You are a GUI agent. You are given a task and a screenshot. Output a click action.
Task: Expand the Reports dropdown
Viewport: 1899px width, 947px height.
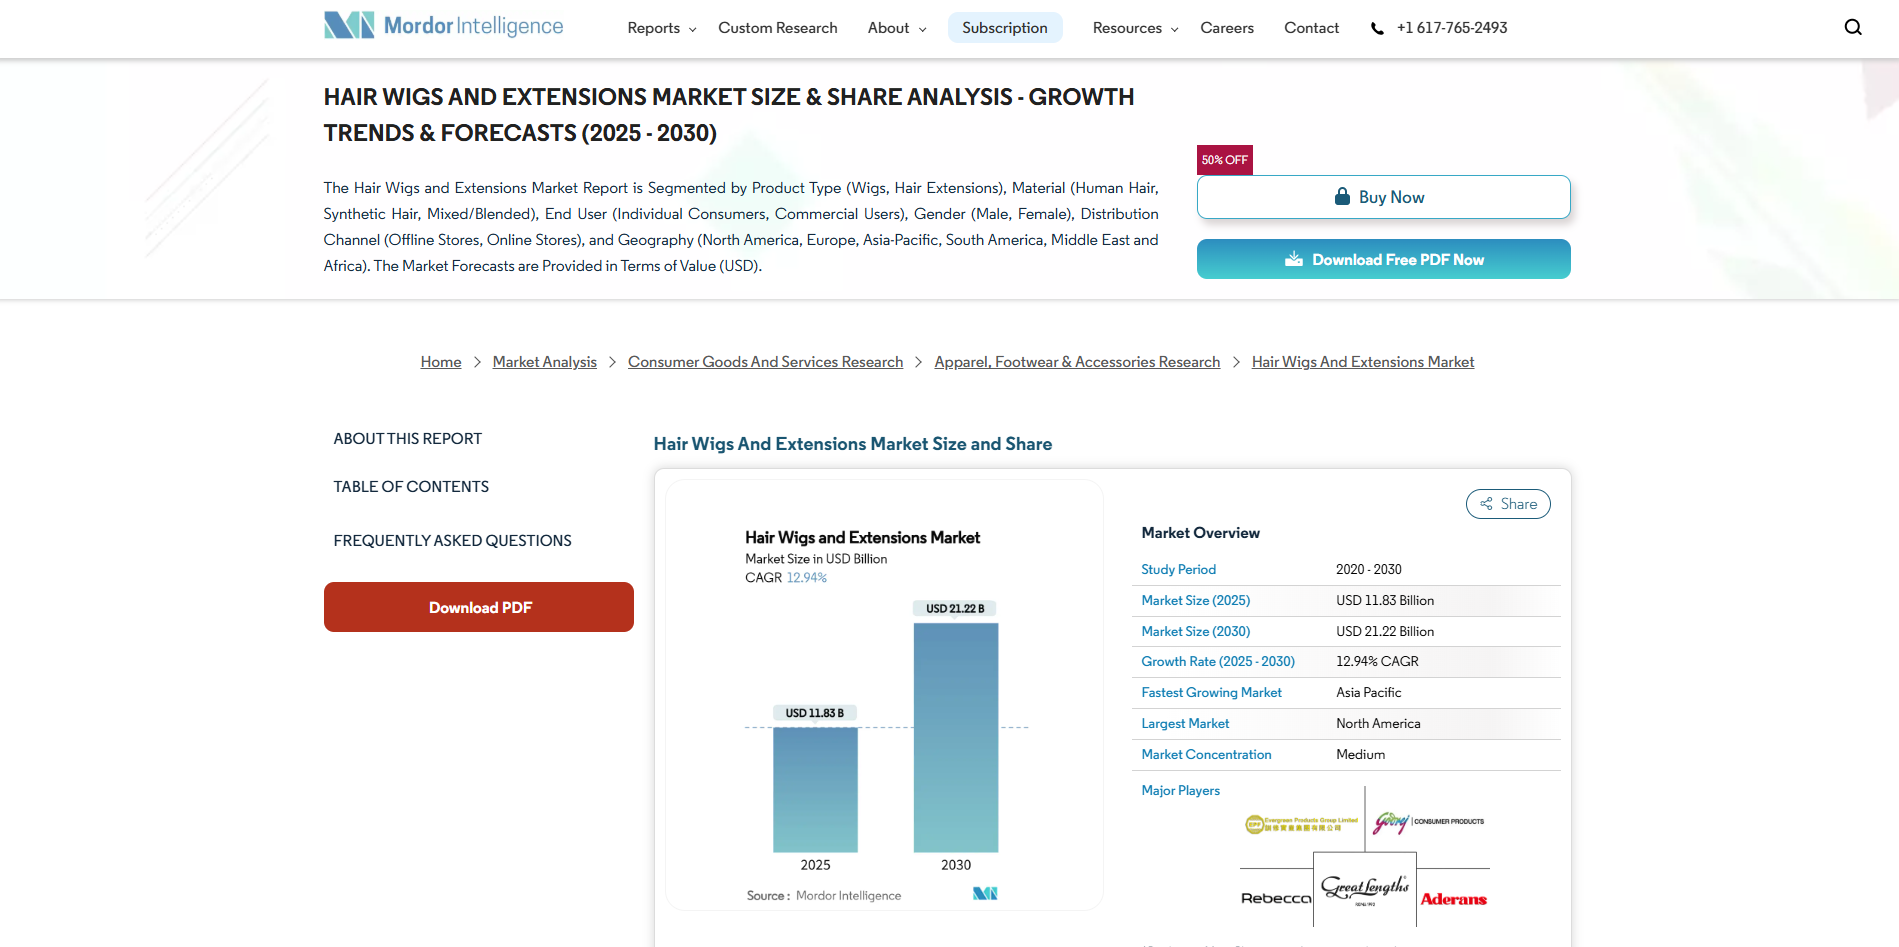pos(660,28)
